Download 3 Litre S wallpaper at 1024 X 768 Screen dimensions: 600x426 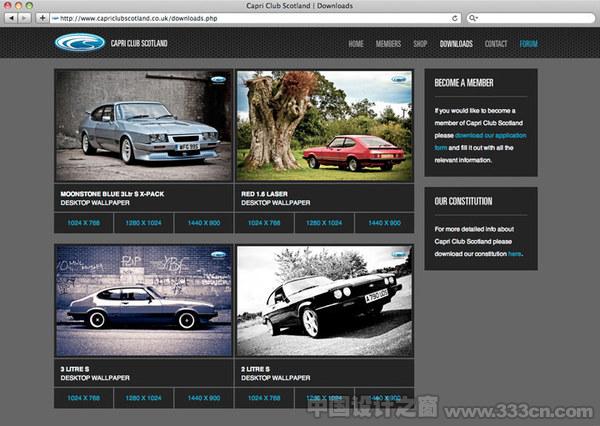coord(83,398)
